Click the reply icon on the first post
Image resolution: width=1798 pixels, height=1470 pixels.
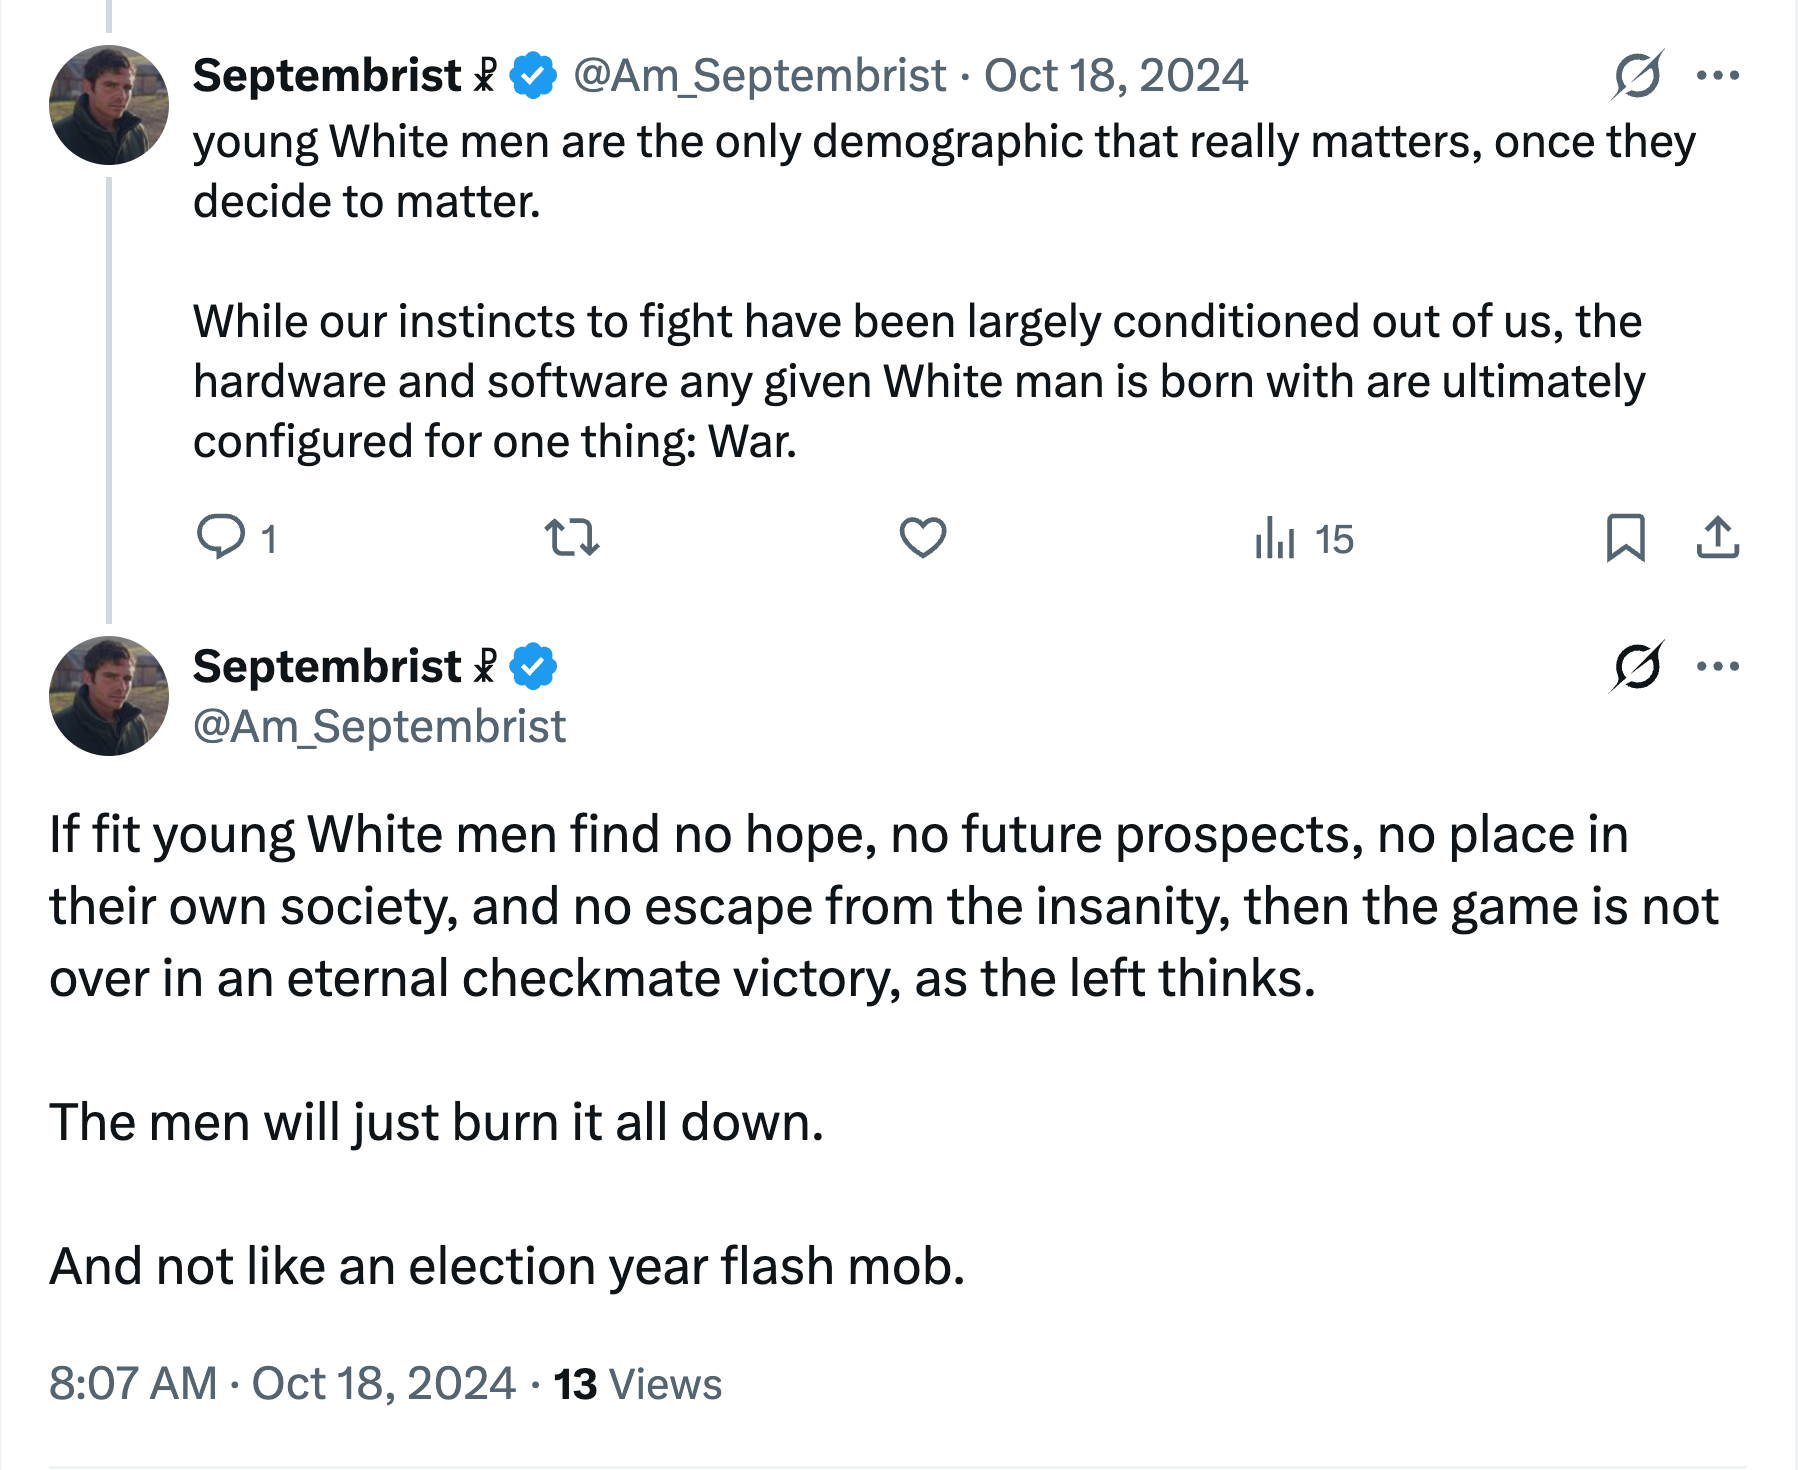[221, 537]
